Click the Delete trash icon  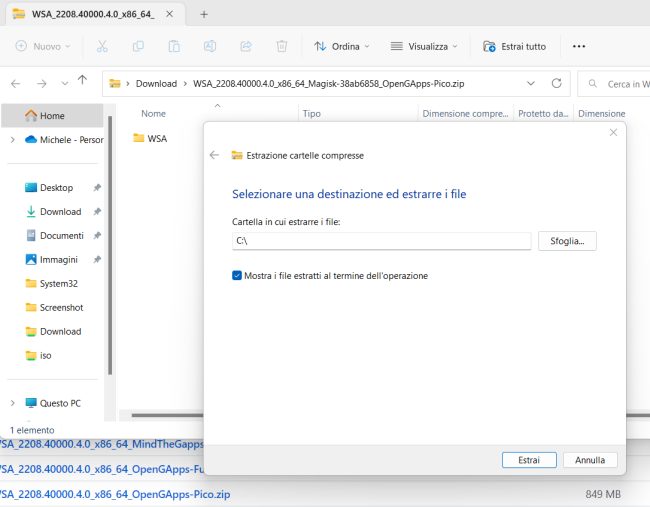tap(282, 46)
